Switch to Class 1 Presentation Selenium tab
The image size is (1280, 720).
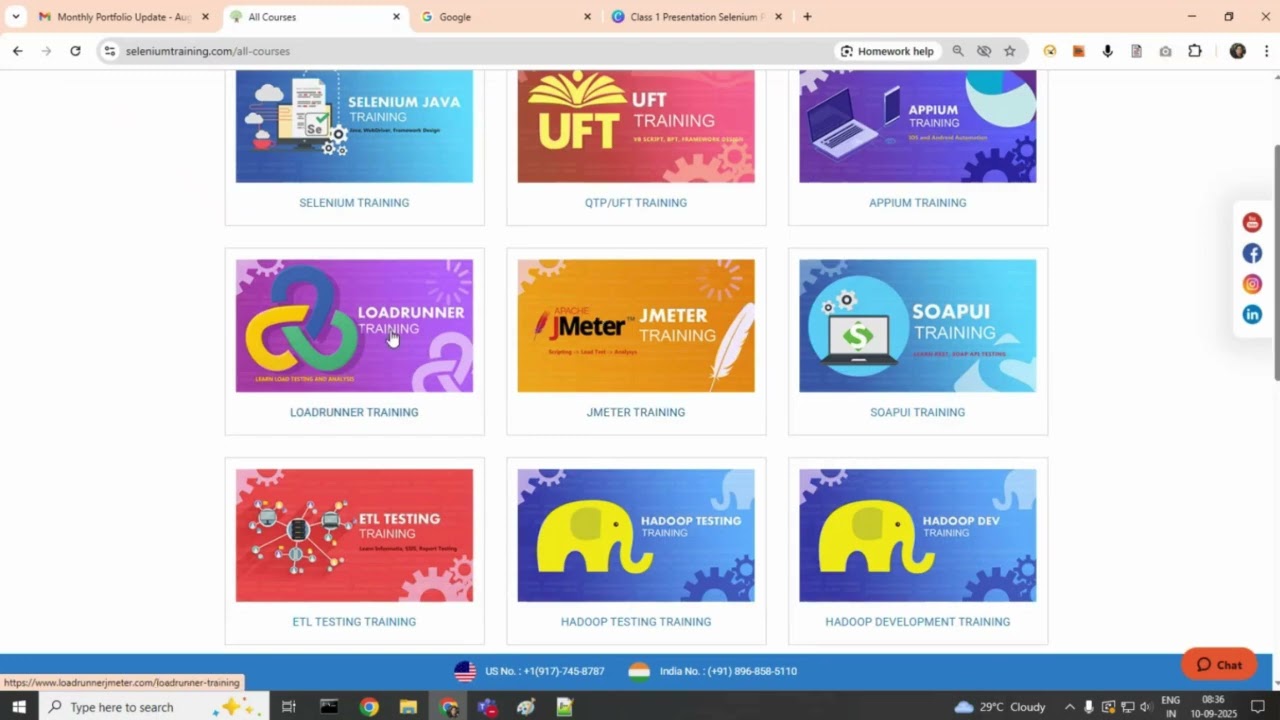coord(695,17)
